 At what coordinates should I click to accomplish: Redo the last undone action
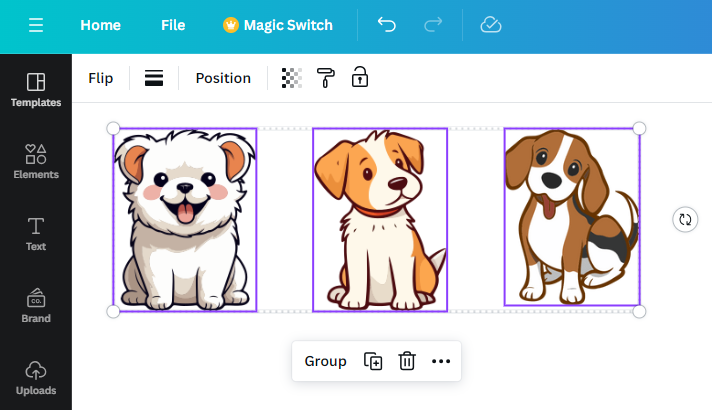click(433, 25)
